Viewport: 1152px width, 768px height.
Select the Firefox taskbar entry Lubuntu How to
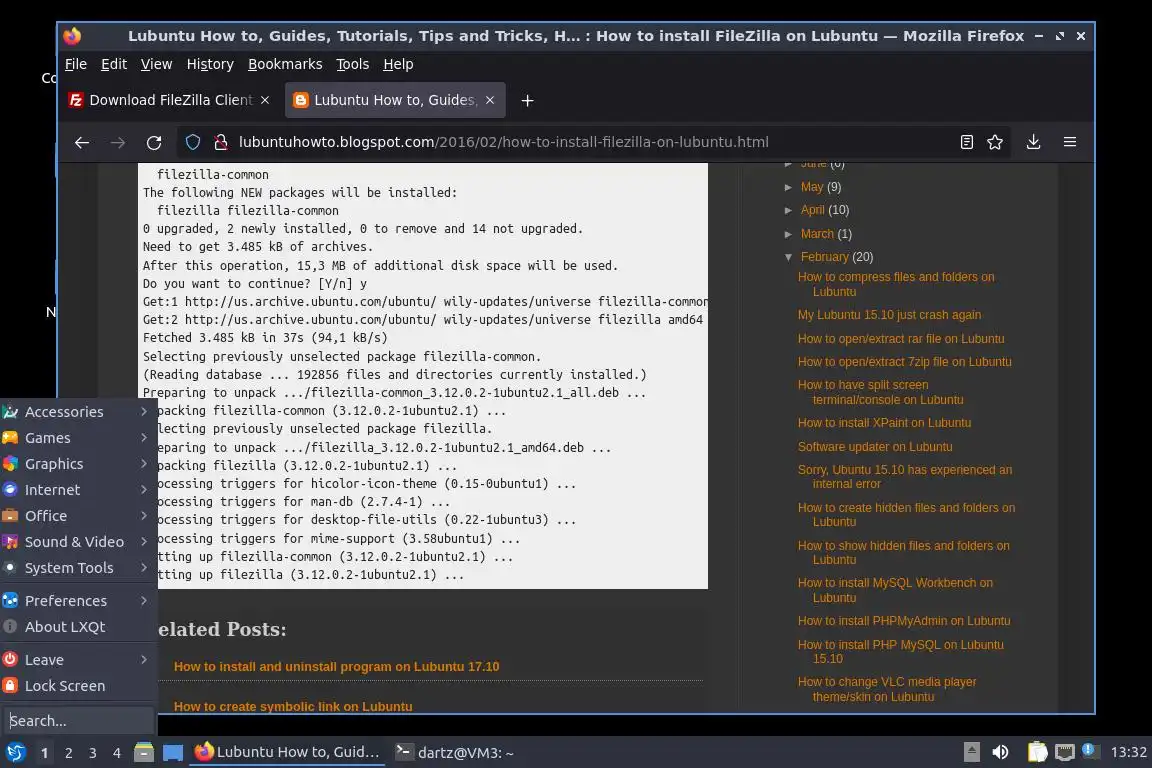coord(287,752)
